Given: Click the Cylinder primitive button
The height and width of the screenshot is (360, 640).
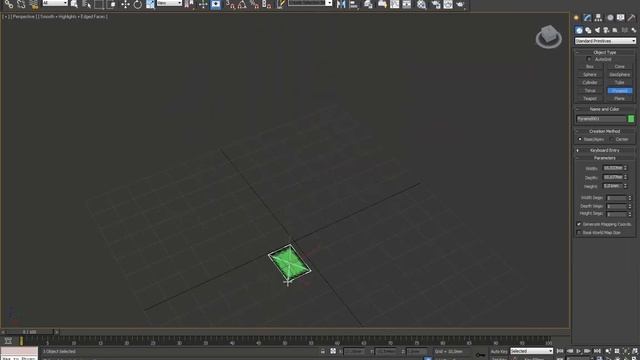Looking at the screenshot, I should click(589, 82).
